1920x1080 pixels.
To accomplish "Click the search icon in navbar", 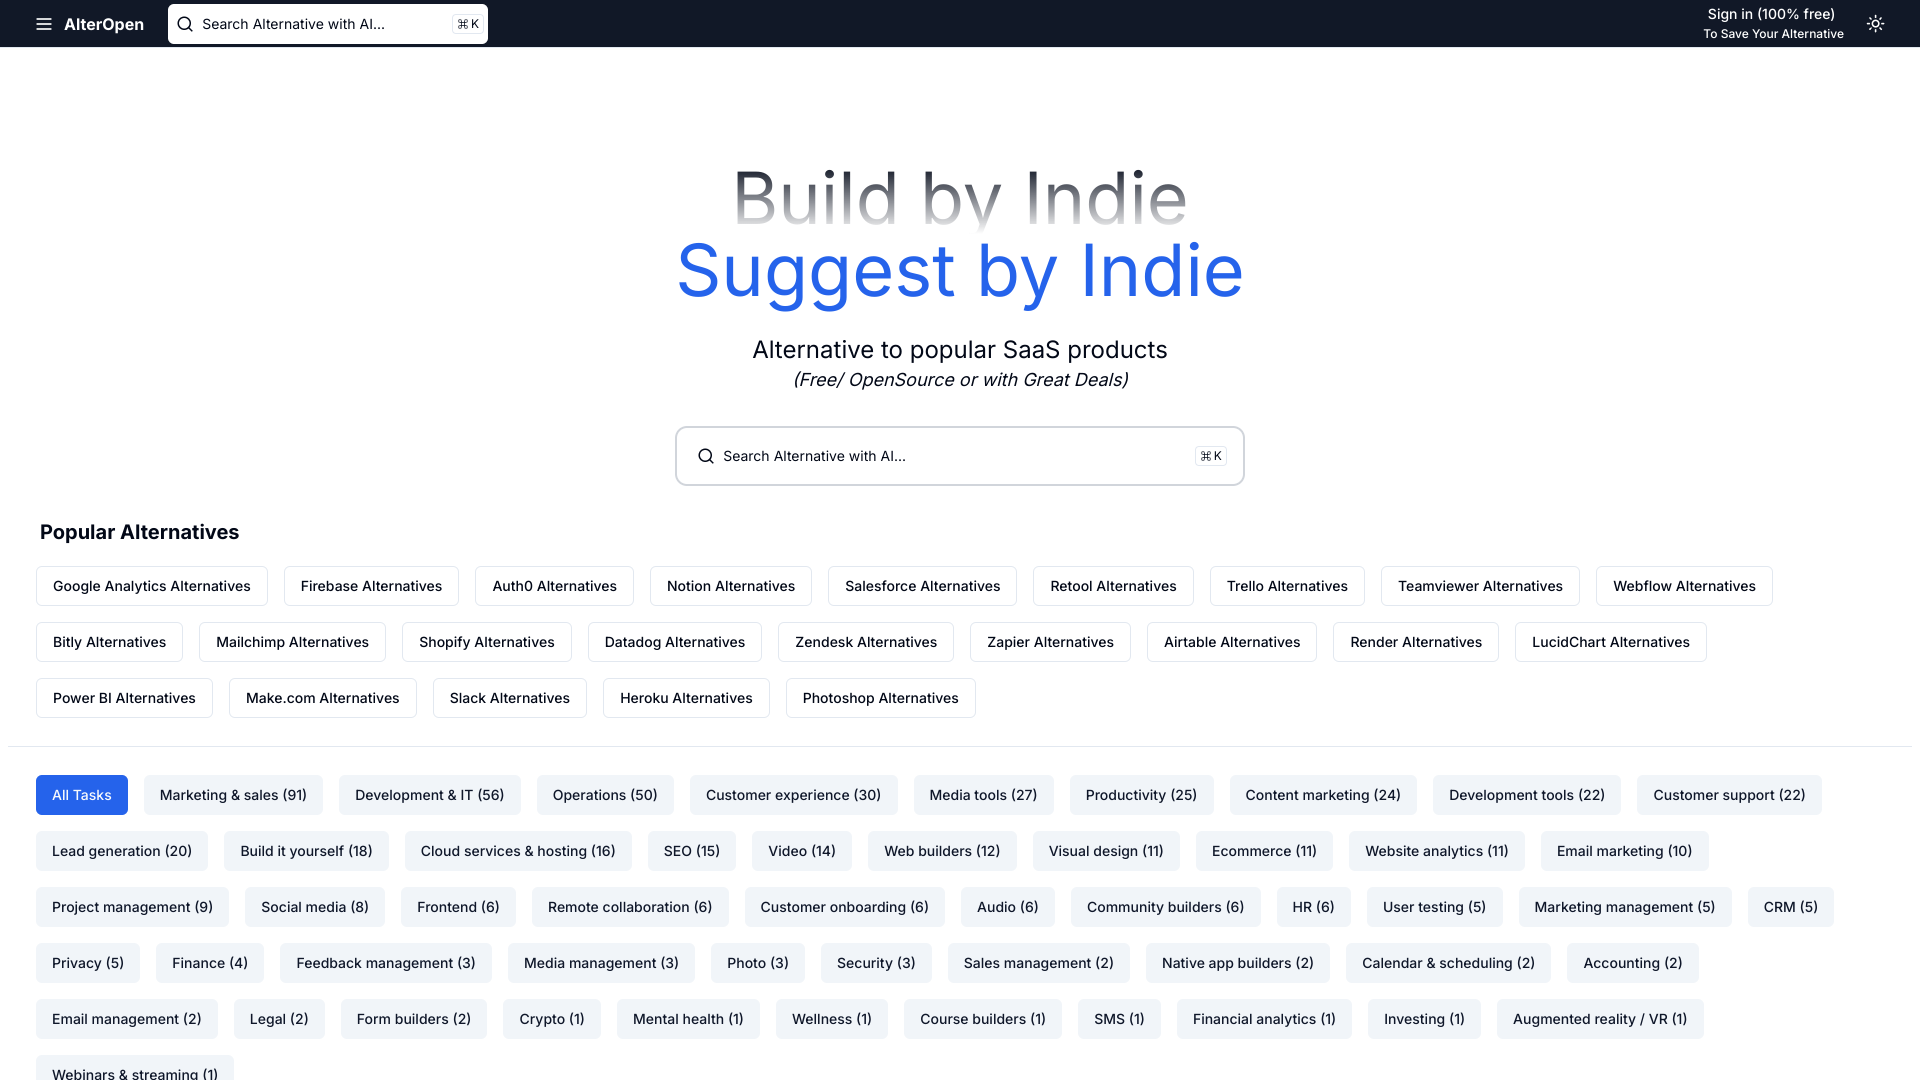I will (x=186, y=24).
